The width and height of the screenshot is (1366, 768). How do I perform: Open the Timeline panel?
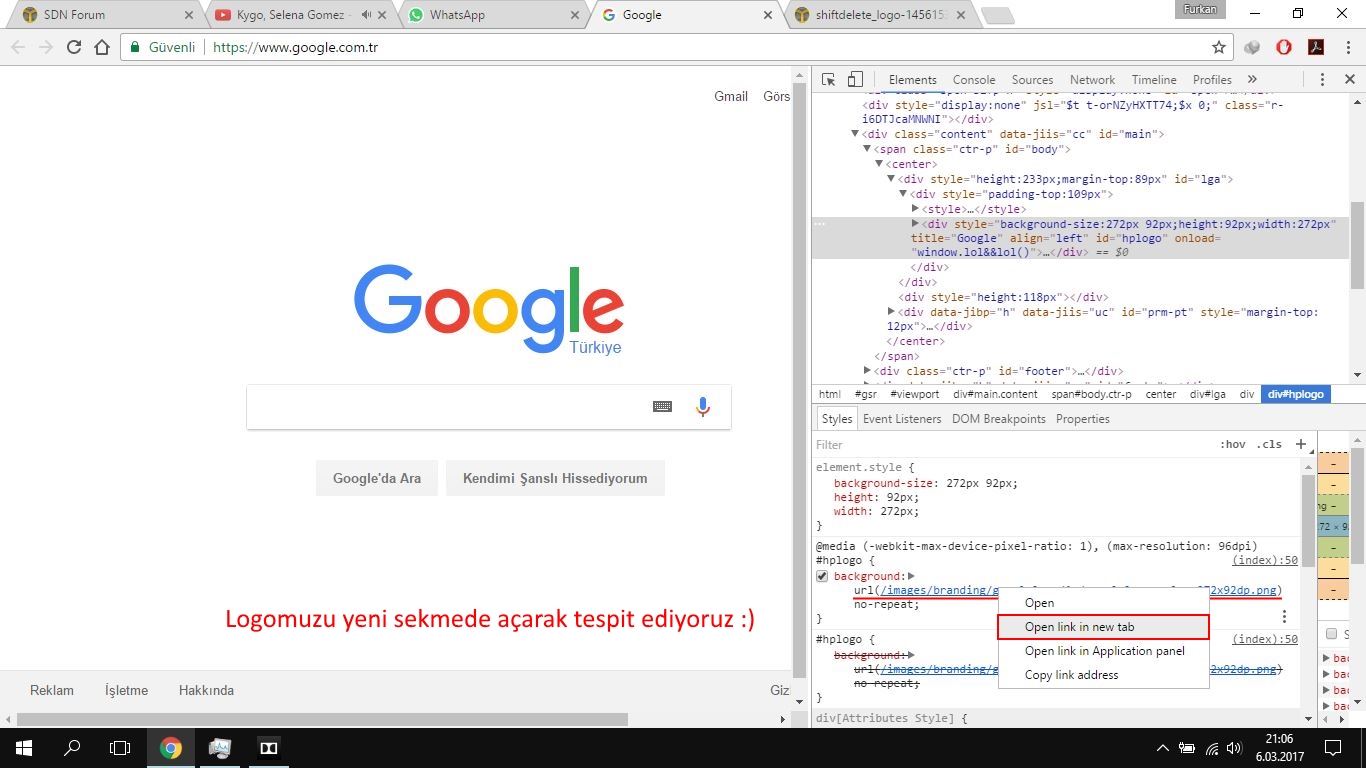[x=1154, y=80]
